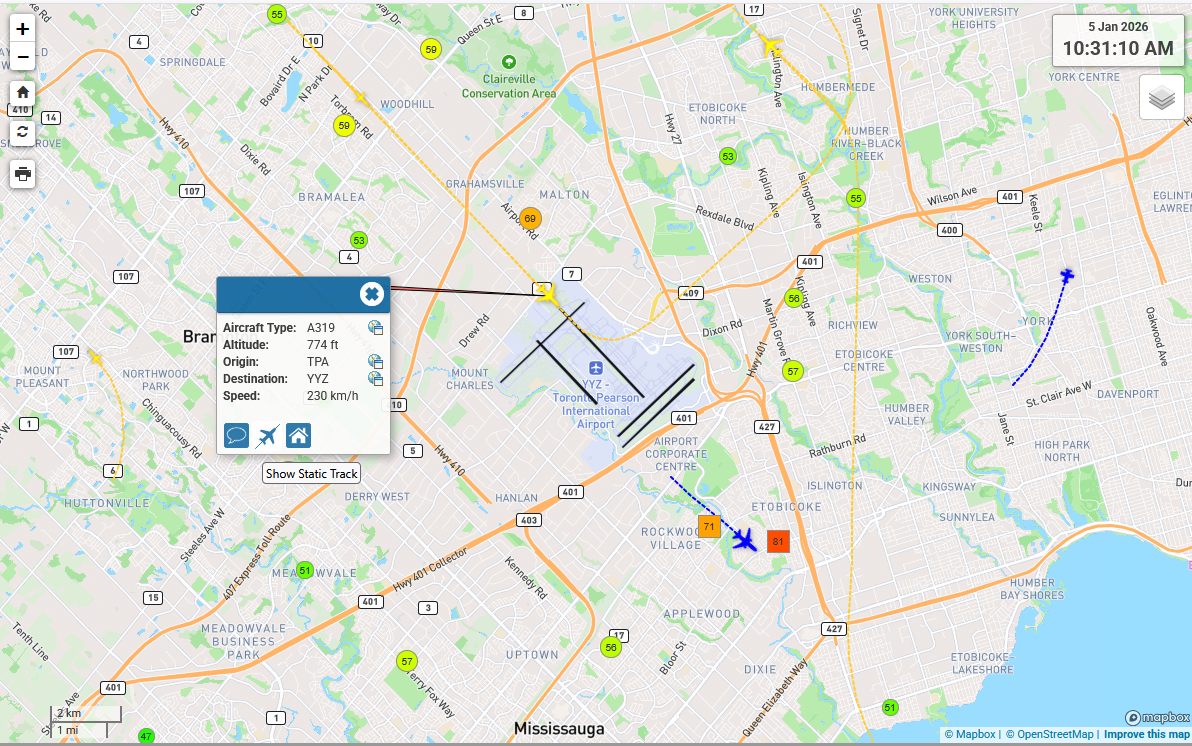
Task: Reset map to home view
Action: coord(23,92)
